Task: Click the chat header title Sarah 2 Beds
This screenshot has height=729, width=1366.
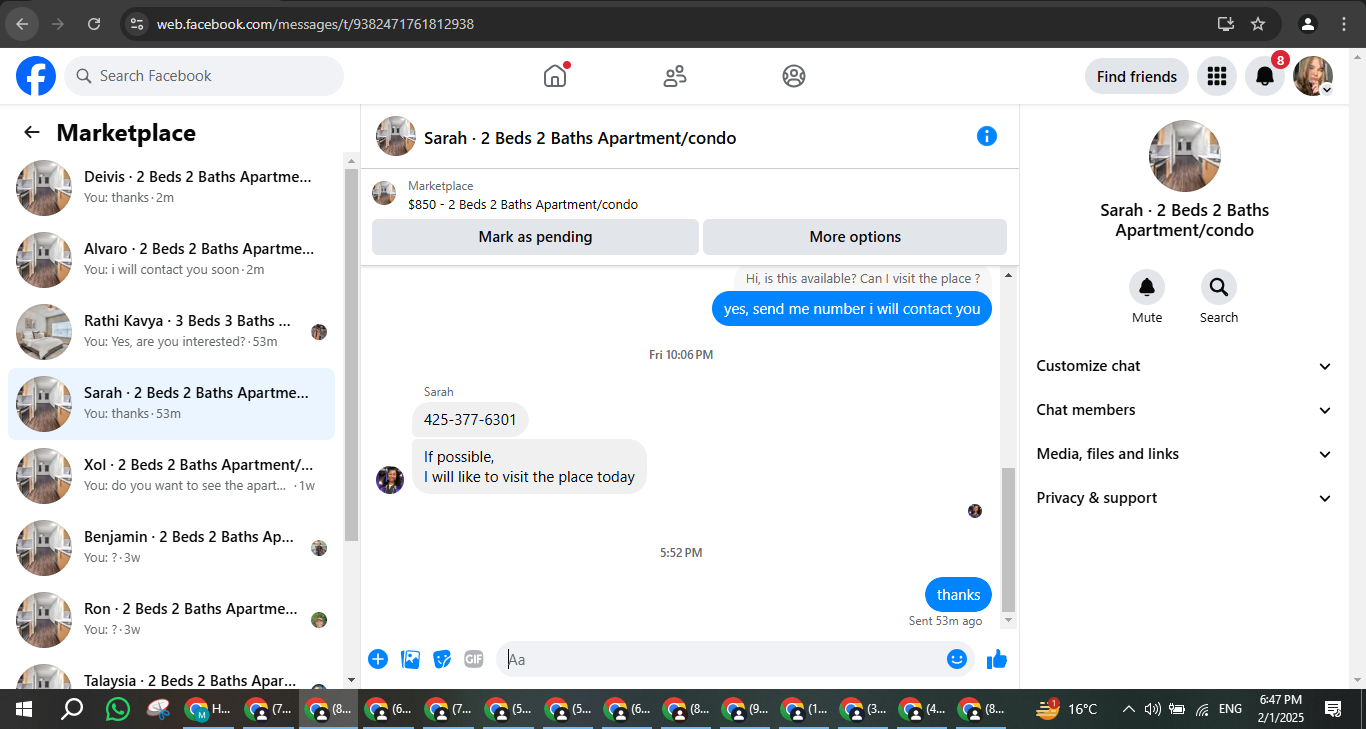Action: click(580, 138)
